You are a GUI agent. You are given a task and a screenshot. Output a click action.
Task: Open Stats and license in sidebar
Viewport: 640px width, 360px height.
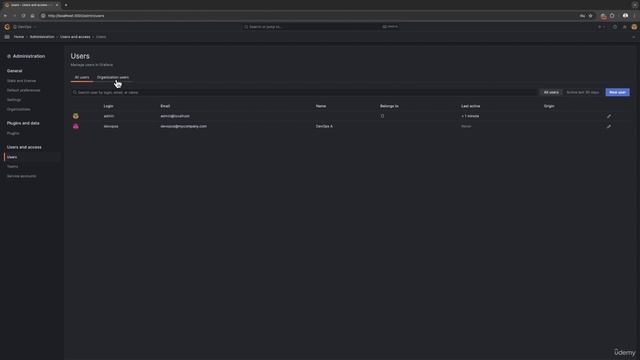click(21, 81)
